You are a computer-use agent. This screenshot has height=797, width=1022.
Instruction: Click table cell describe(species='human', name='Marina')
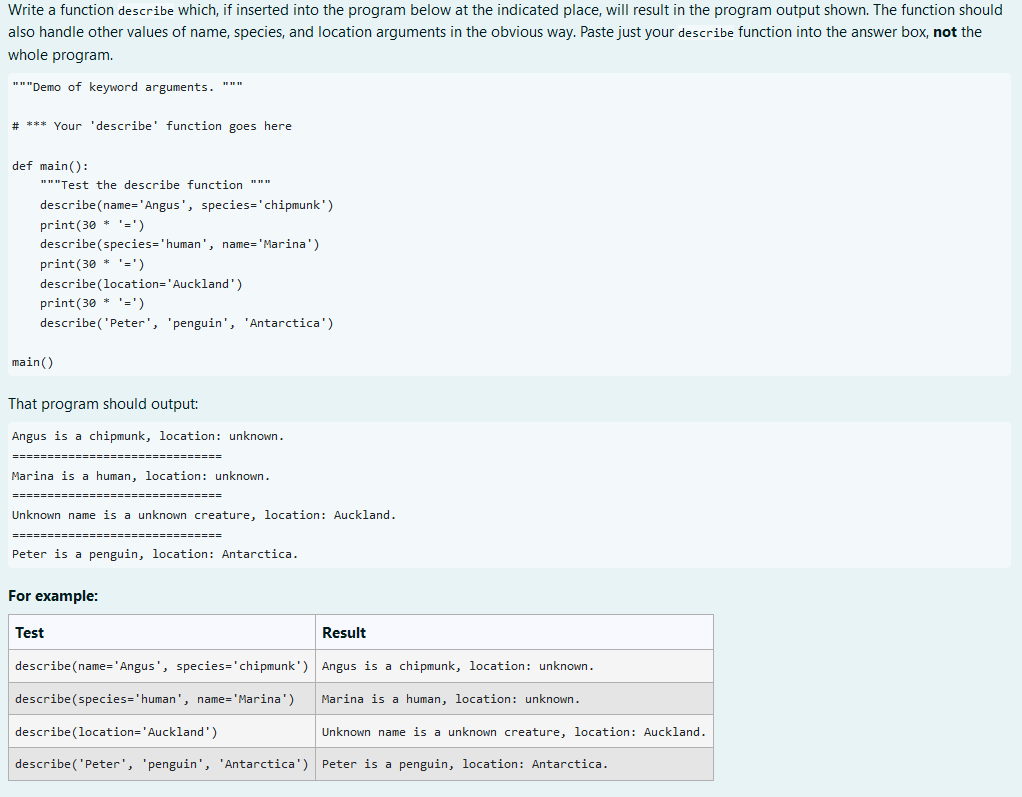162,699
